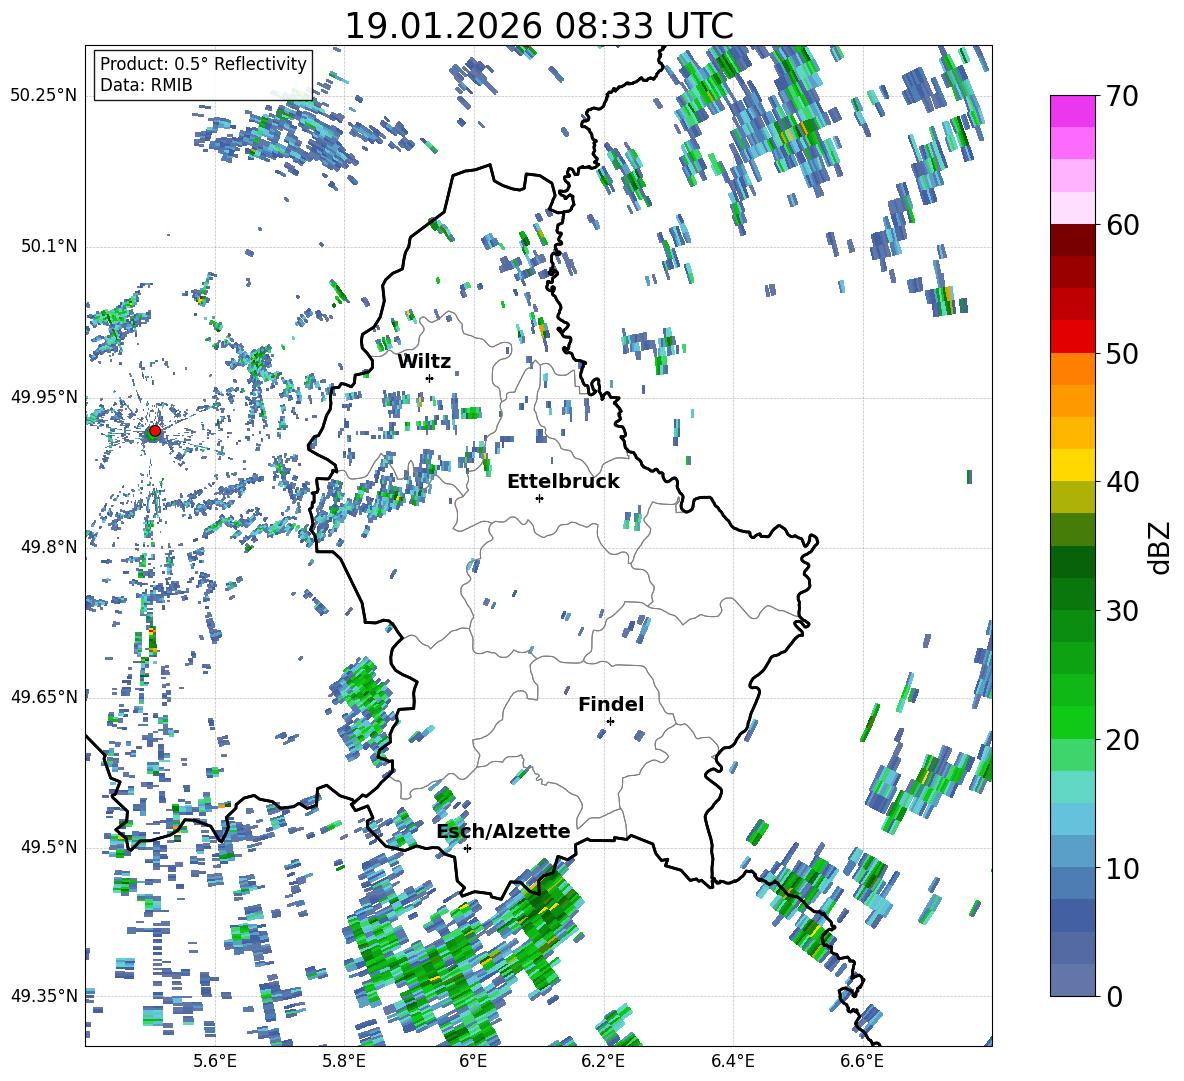Click the colorbar tick label 50
Image resolution: width=1184 pixels, height=1081 pixels.
[1122, 353]
